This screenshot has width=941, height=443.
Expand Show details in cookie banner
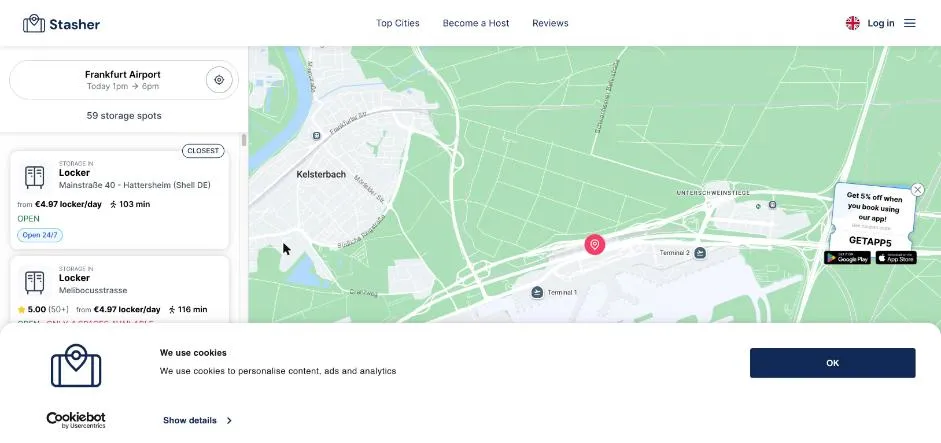197,420
